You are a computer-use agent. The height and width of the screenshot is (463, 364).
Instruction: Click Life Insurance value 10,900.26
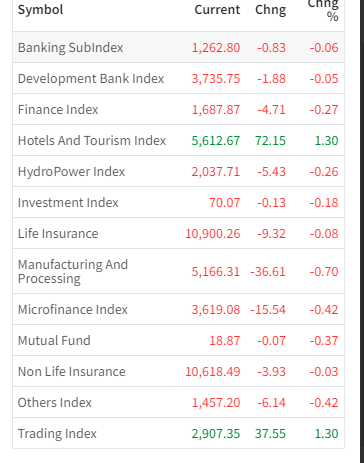click(x=213, y=233)
